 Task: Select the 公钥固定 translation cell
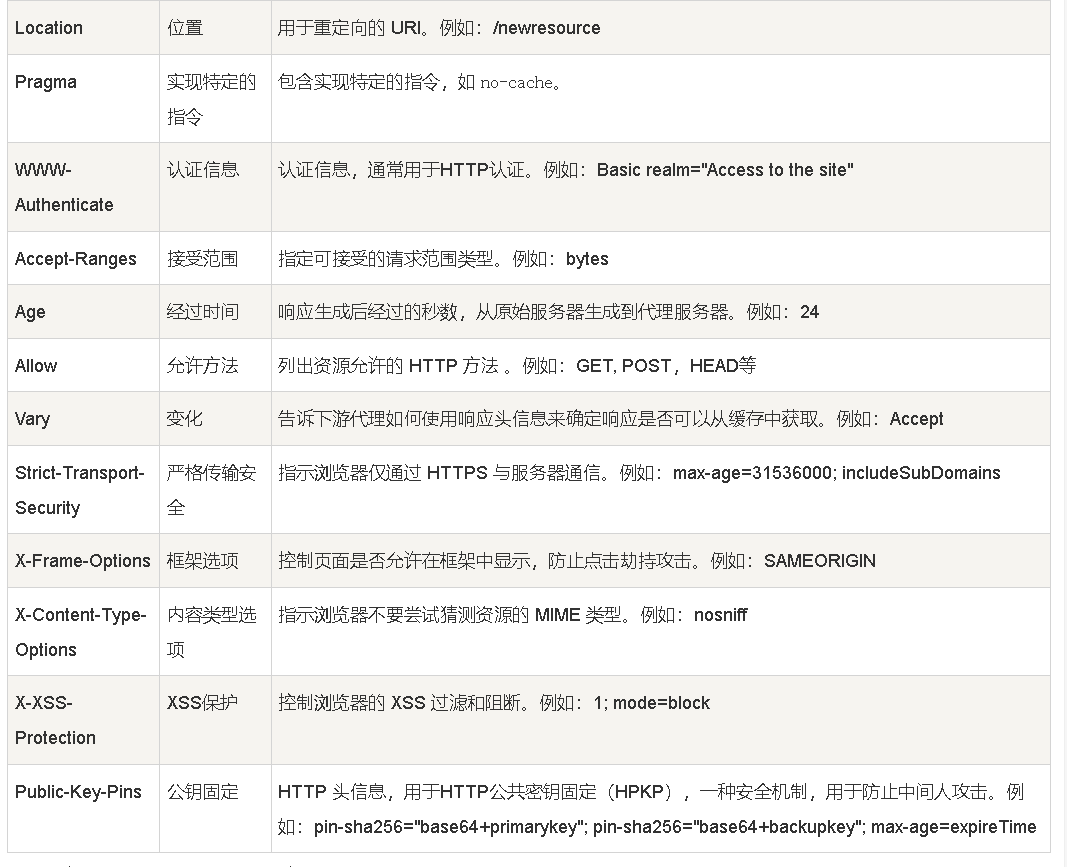(x=215, y=808)
